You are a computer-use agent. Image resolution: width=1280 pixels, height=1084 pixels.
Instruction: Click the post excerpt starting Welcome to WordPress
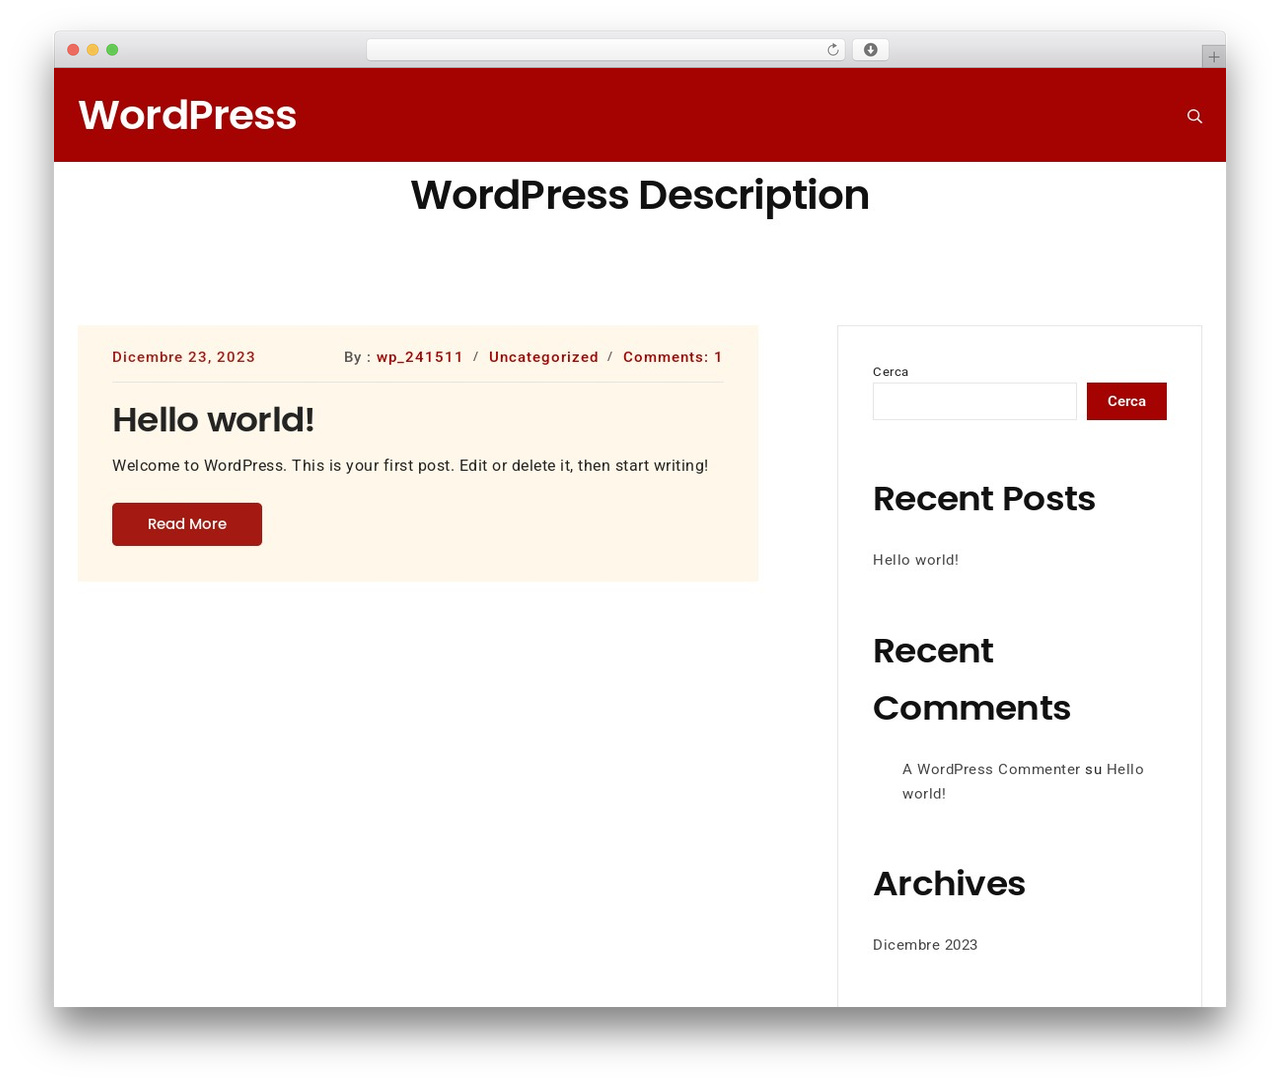410,466
